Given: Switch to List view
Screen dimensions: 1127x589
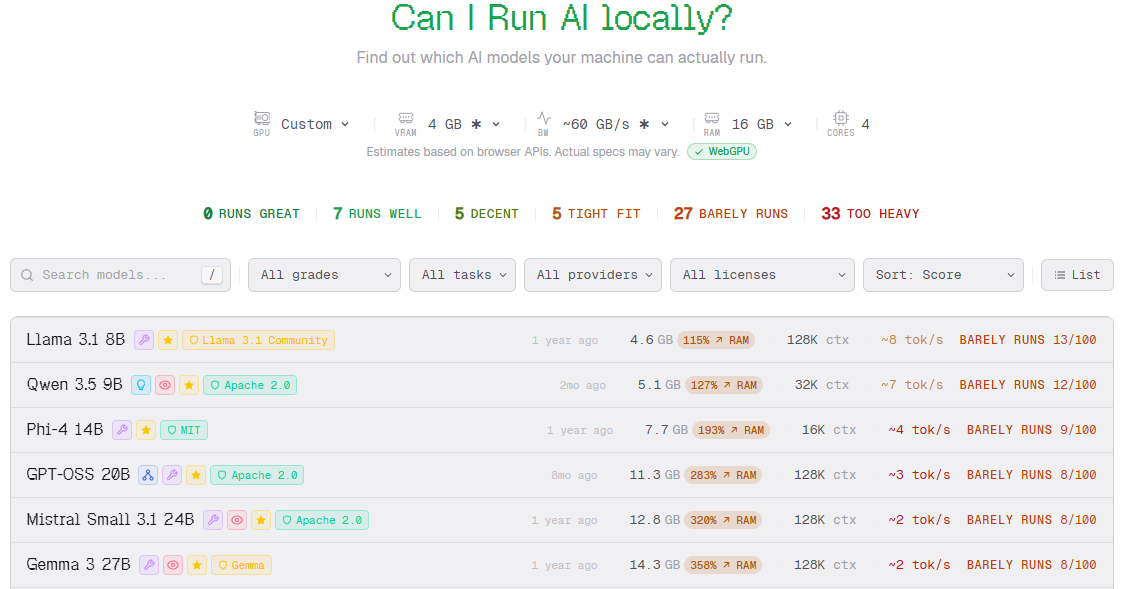Looking at the screenshot, I should (1077, 275).
